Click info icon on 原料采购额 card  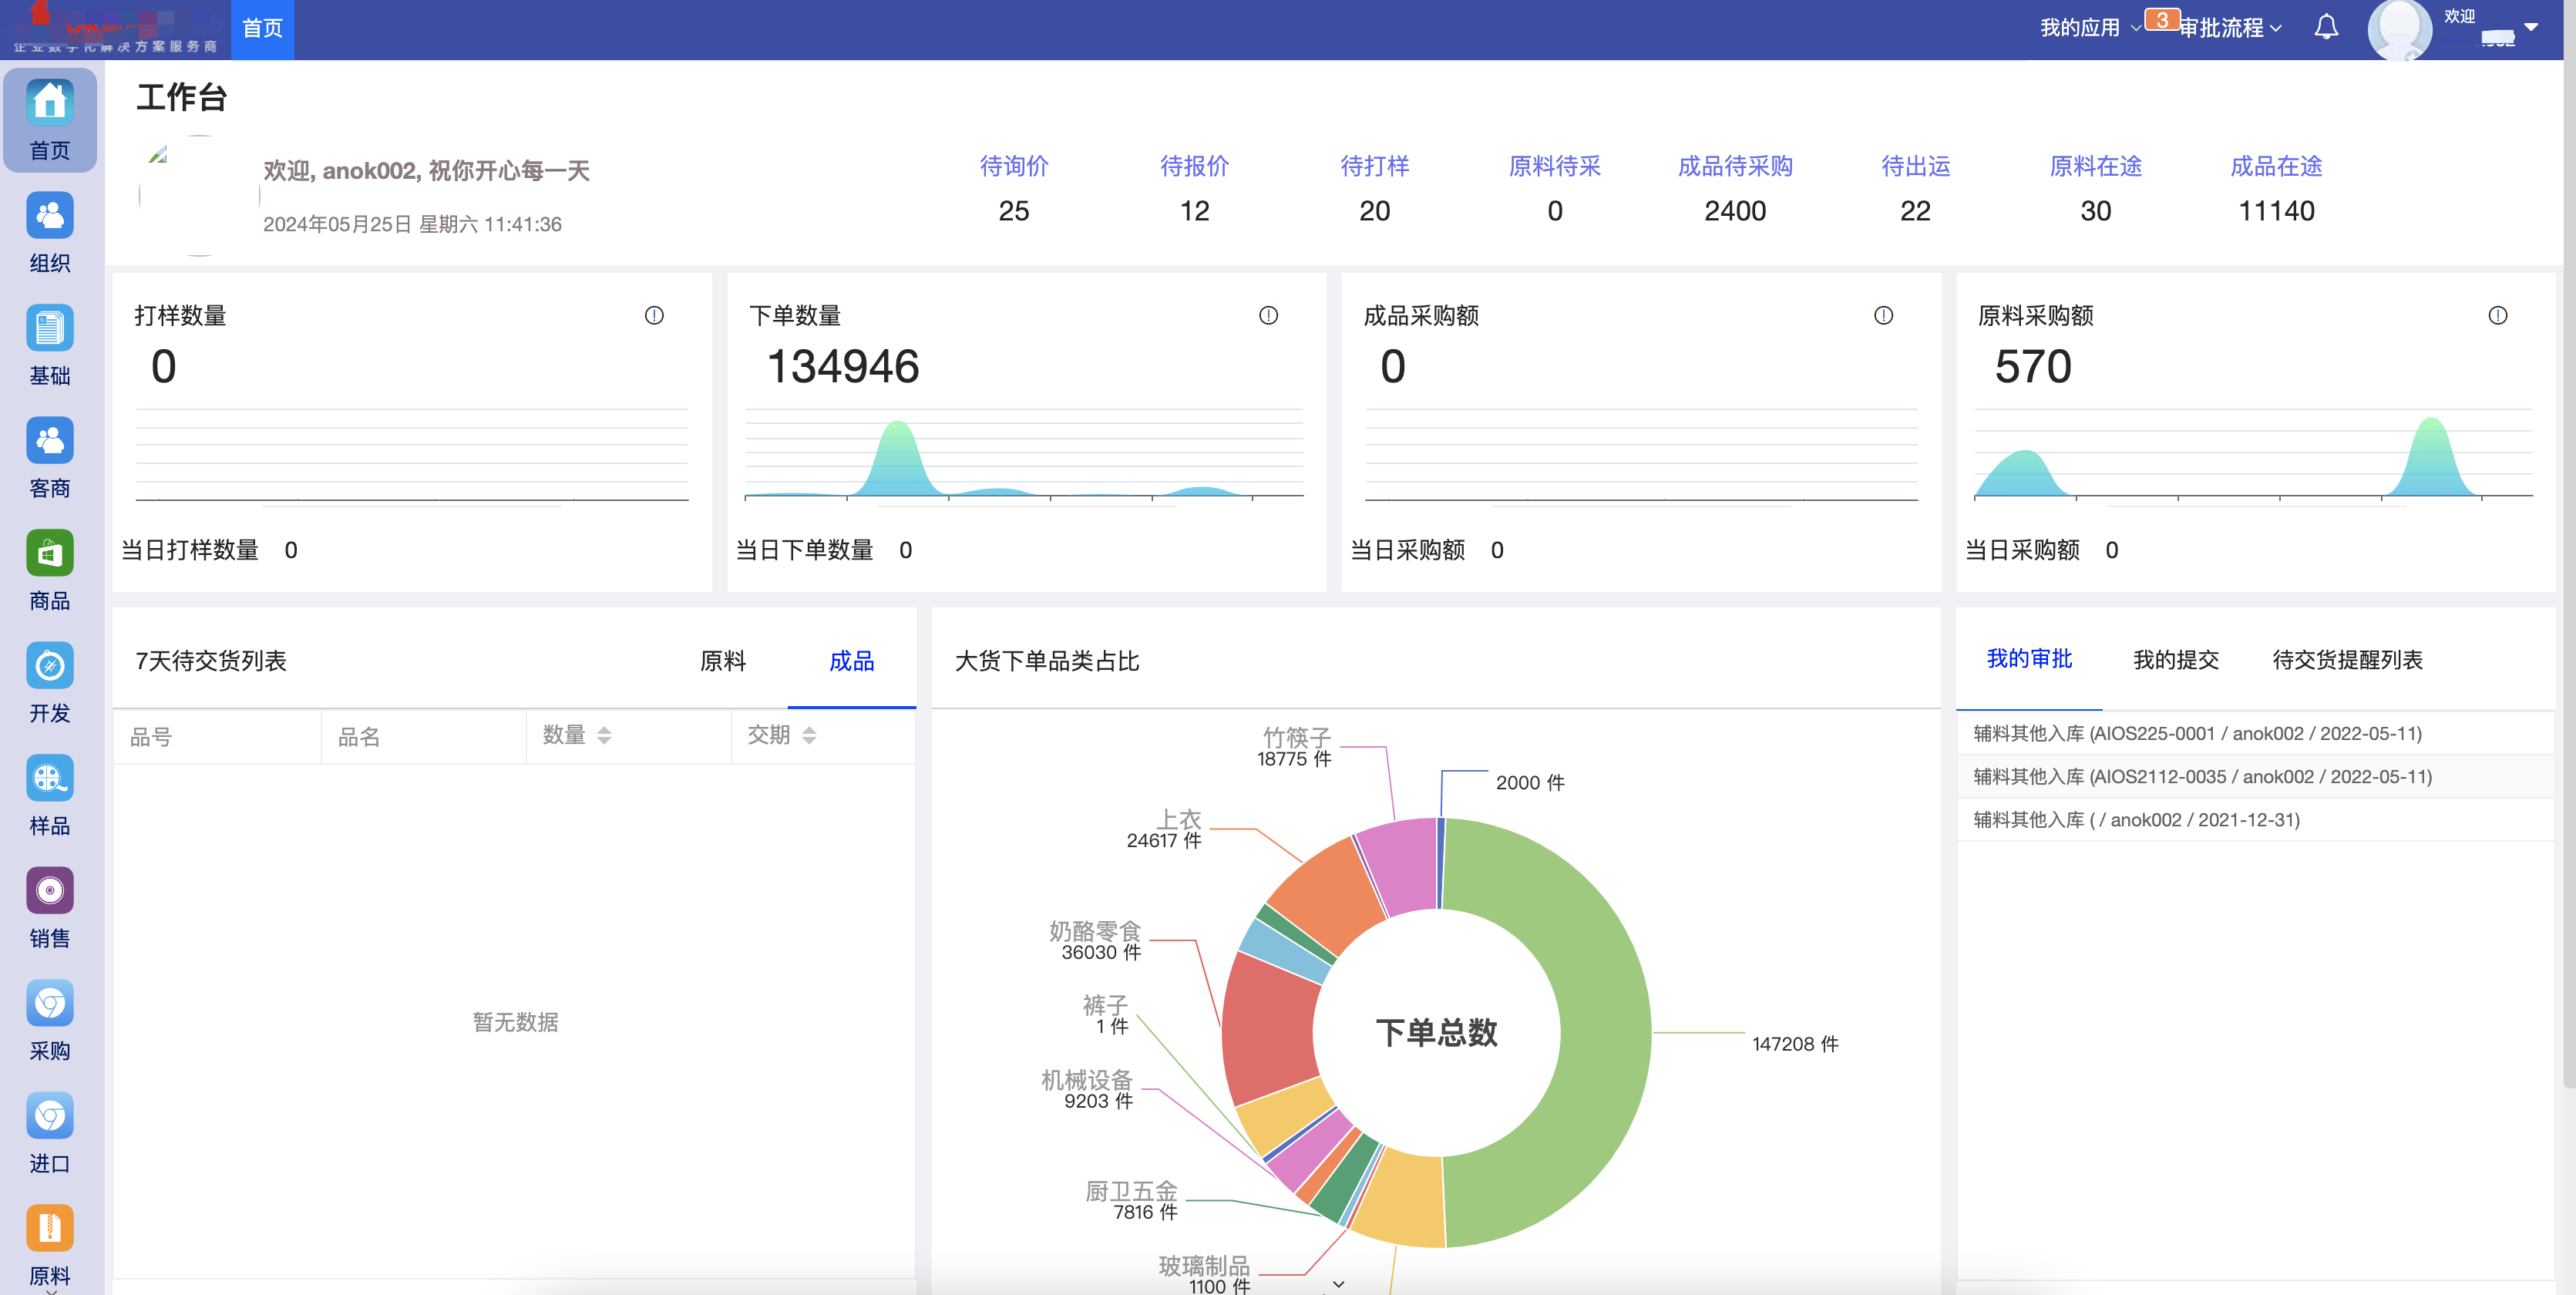(x=2497, y=315)
